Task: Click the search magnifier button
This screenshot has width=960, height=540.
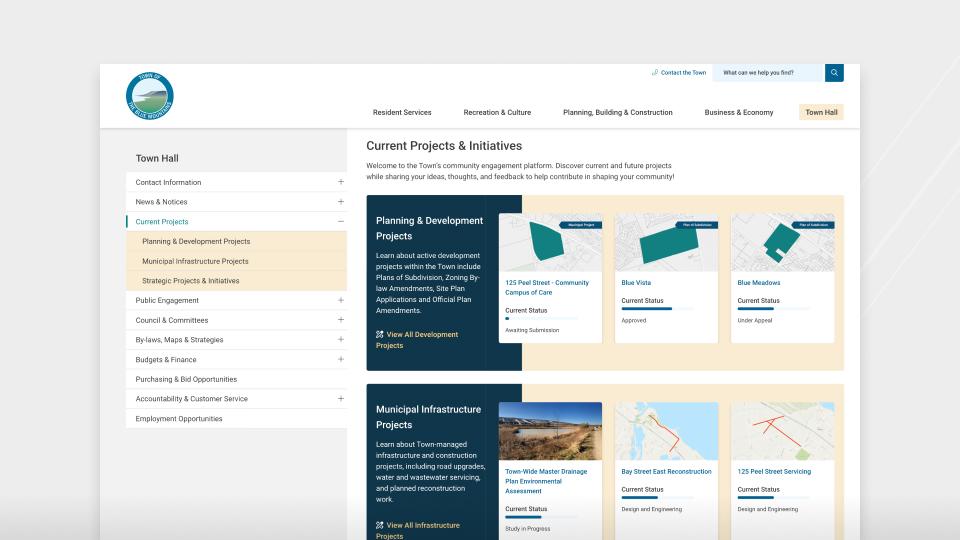Action: point(834,73)
